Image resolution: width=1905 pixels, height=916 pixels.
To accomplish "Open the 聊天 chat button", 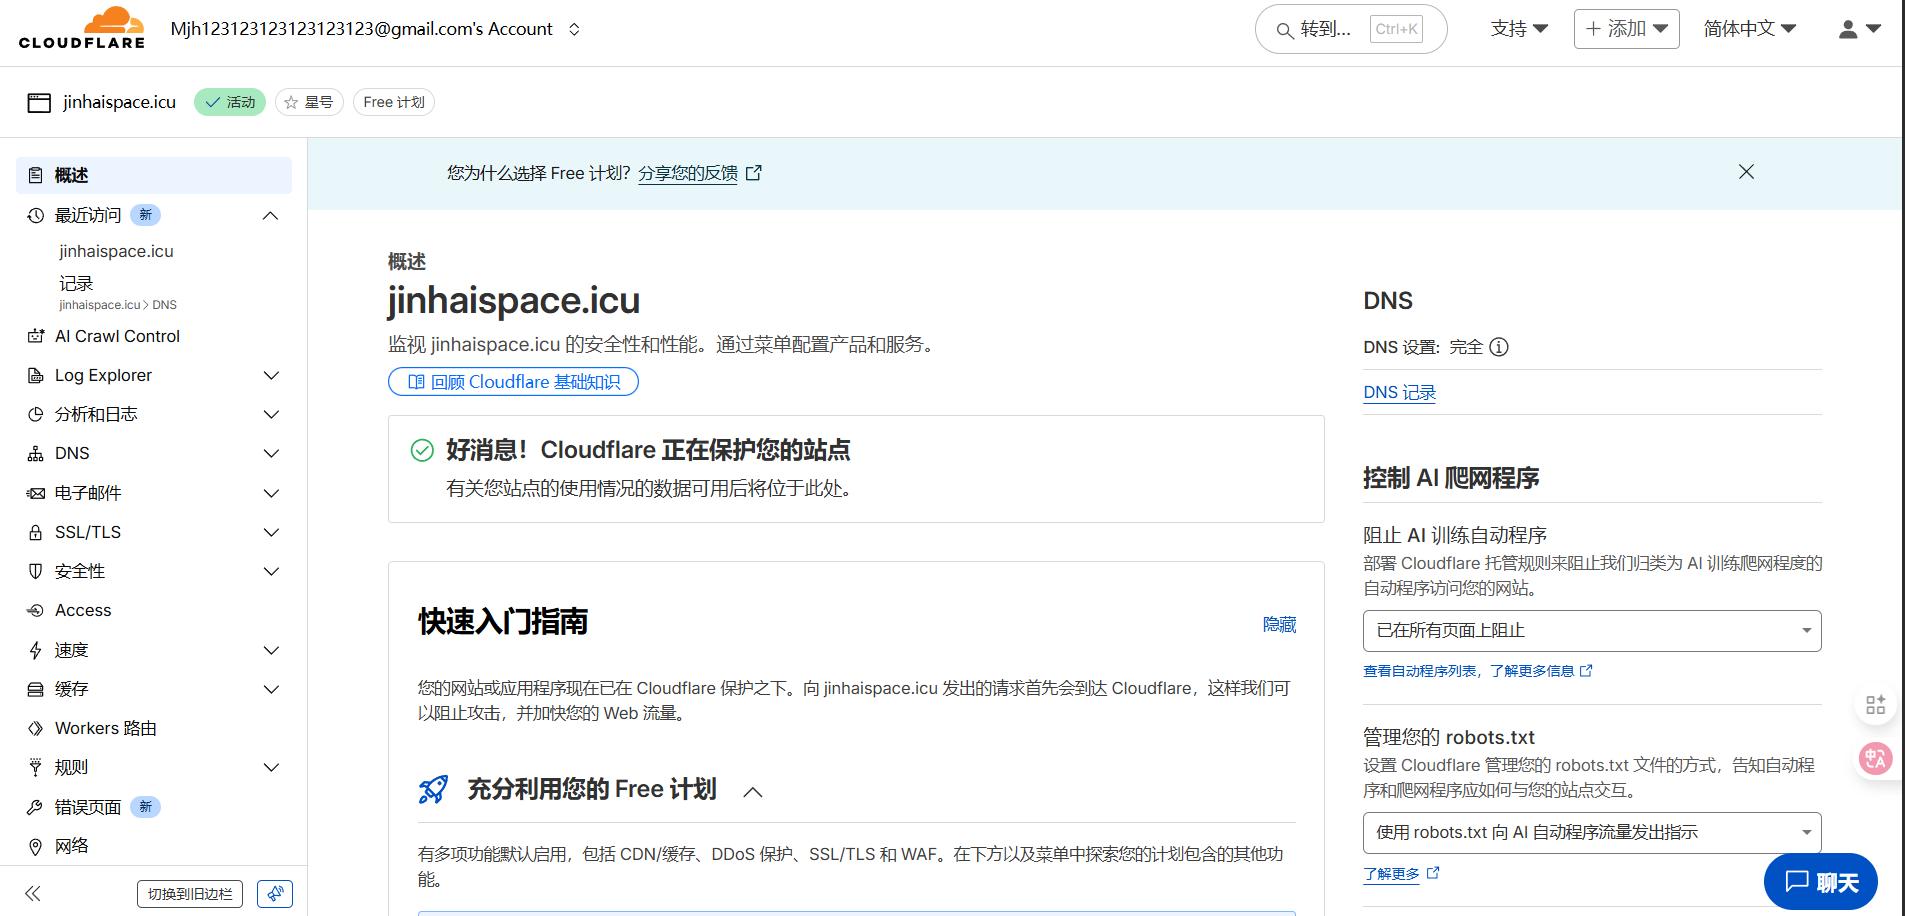I will pos(1820,881).
